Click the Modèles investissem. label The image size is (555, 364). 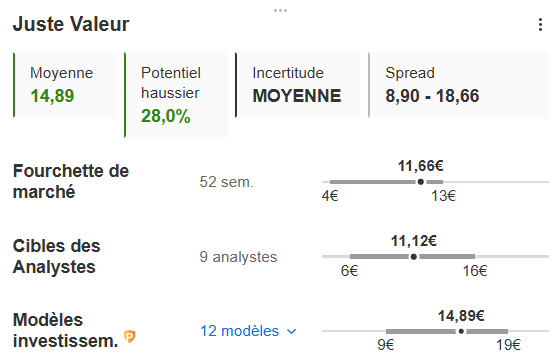65,330
